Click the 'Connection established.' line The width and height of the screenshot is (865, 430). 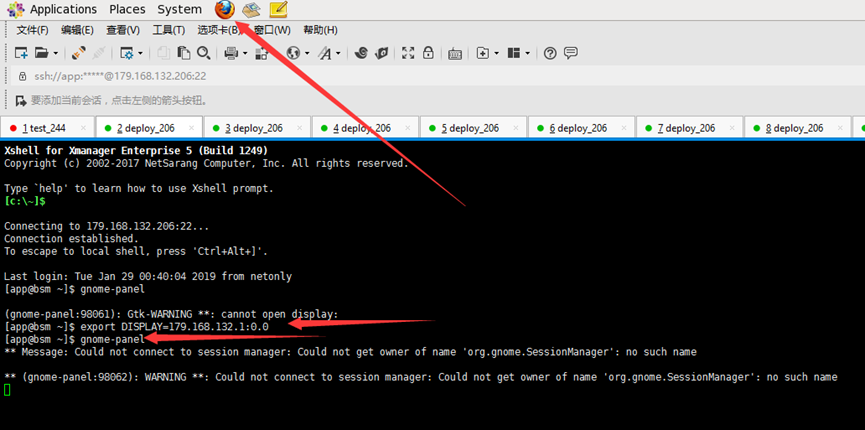coord(72,238)
